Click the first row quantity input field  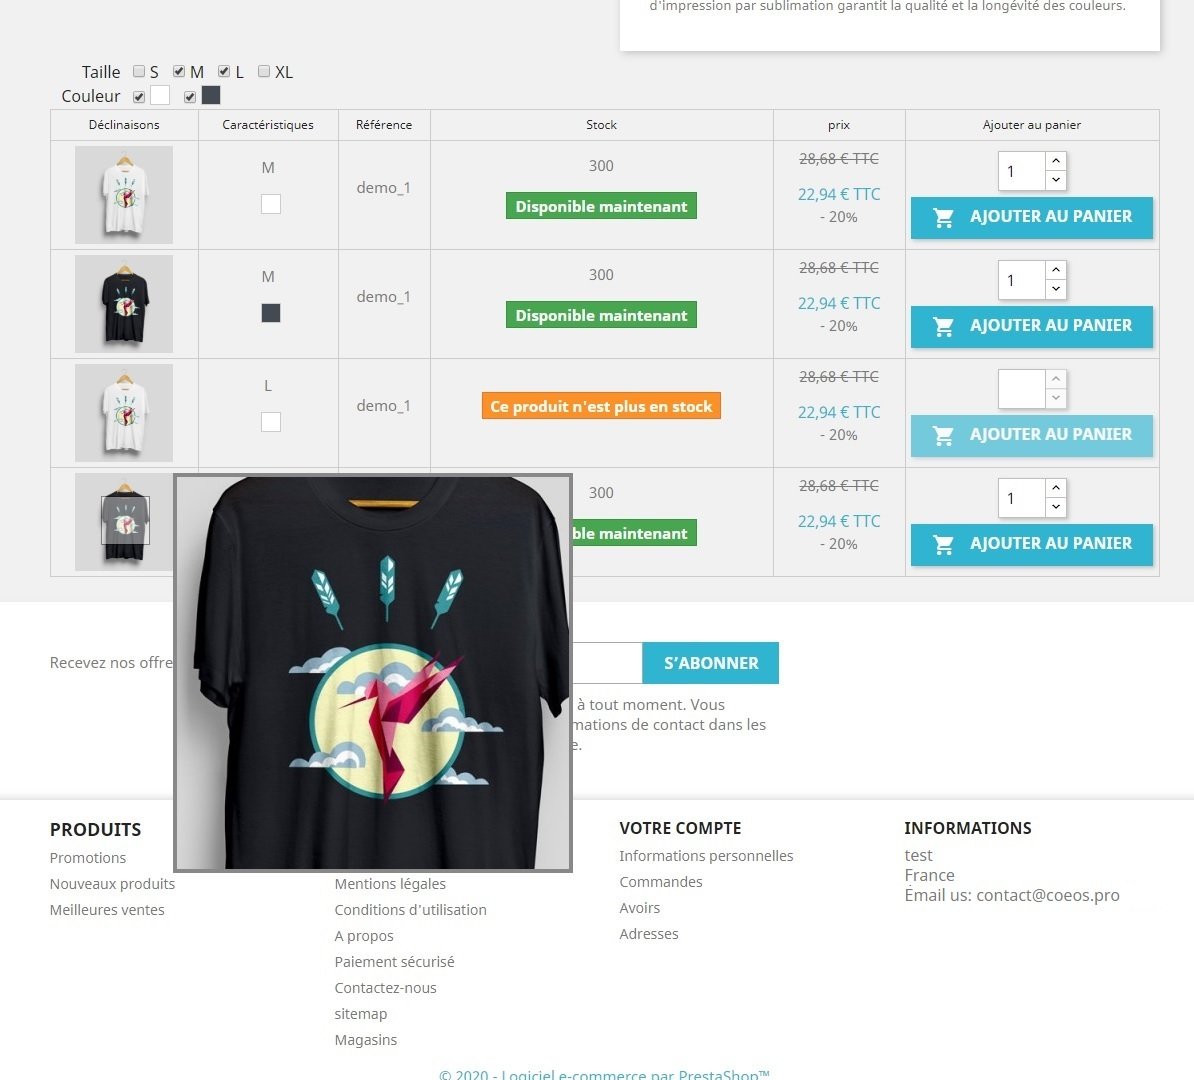1021,171
